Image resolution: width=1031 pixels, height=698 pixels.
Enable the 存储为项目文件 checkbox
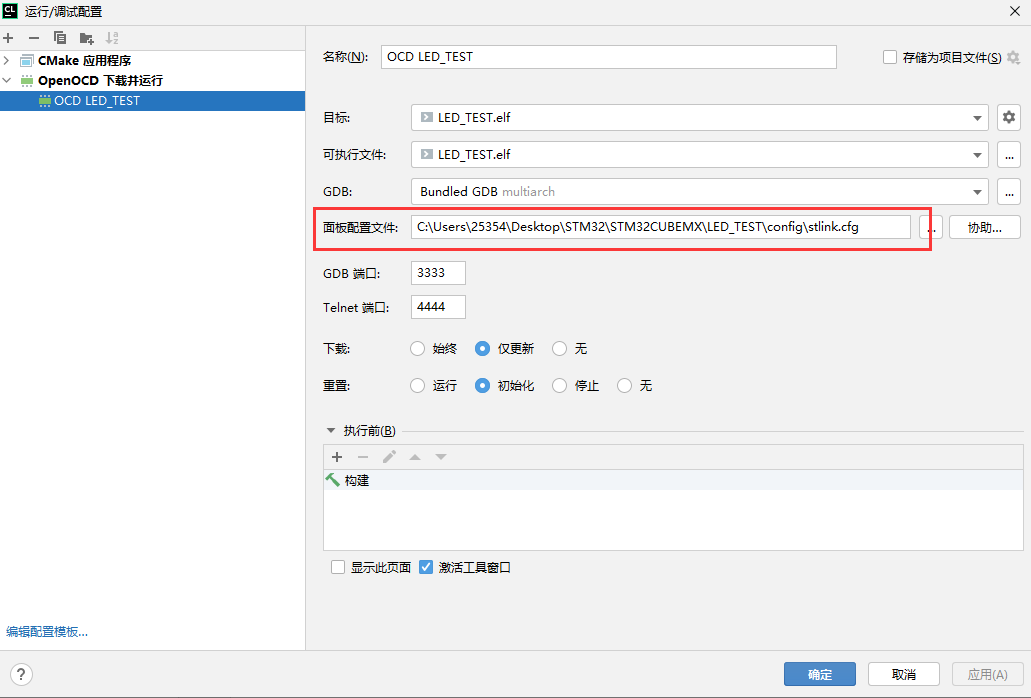[x=890, y=58]
